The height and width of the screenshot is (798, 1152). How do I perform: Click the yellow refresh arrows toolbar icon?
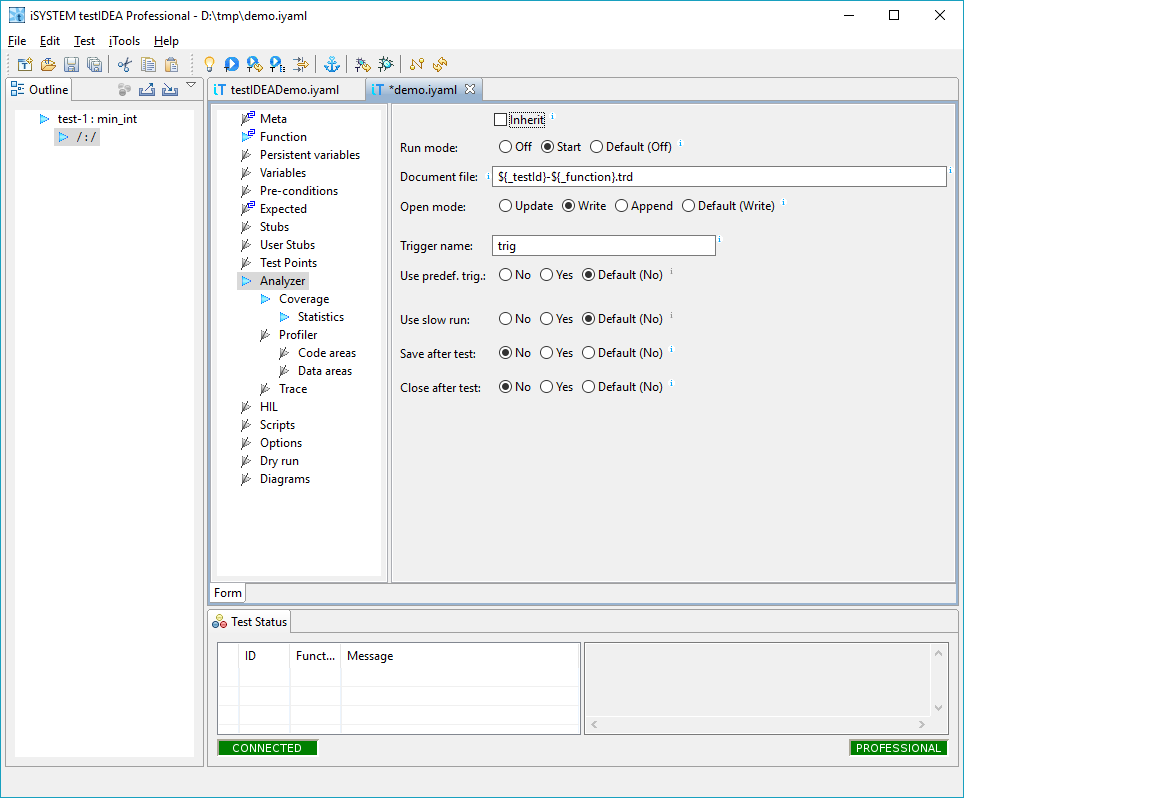(x=440, y=65)
